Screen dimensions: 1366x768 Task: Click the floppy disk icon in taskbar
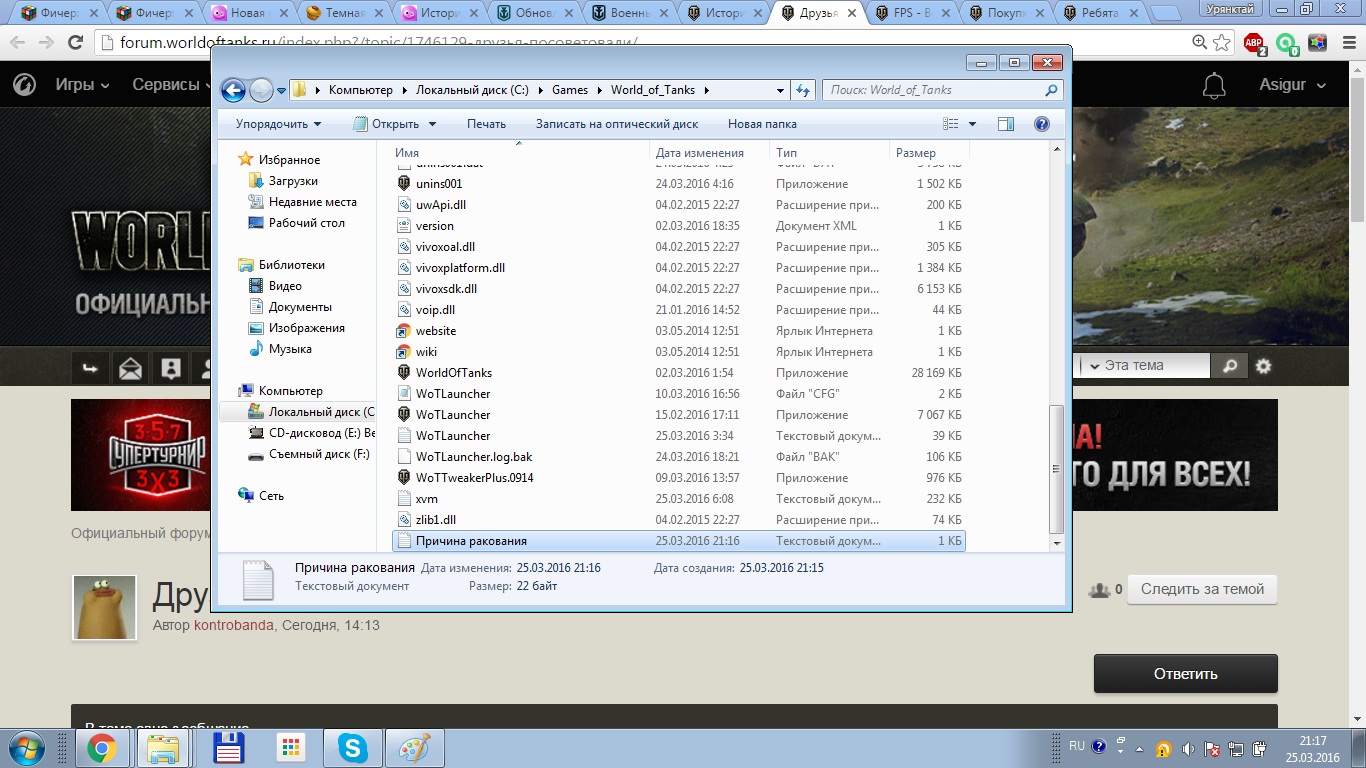coord(229,748)
